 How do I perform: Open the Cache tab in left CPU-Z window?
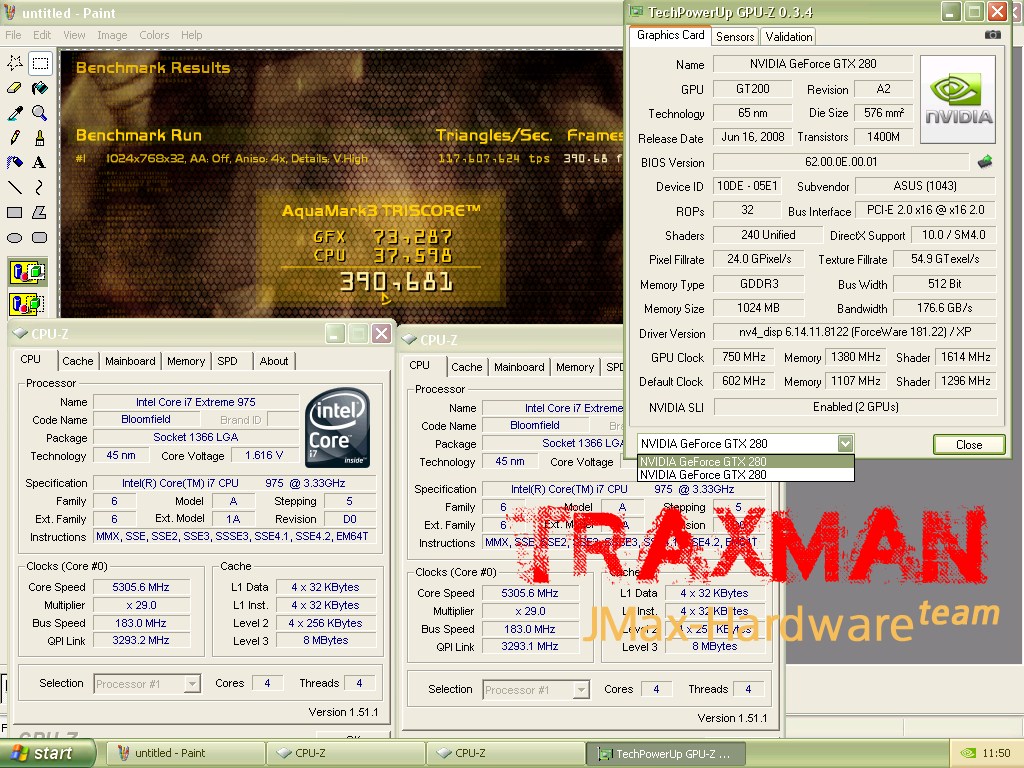pos(78,361)
